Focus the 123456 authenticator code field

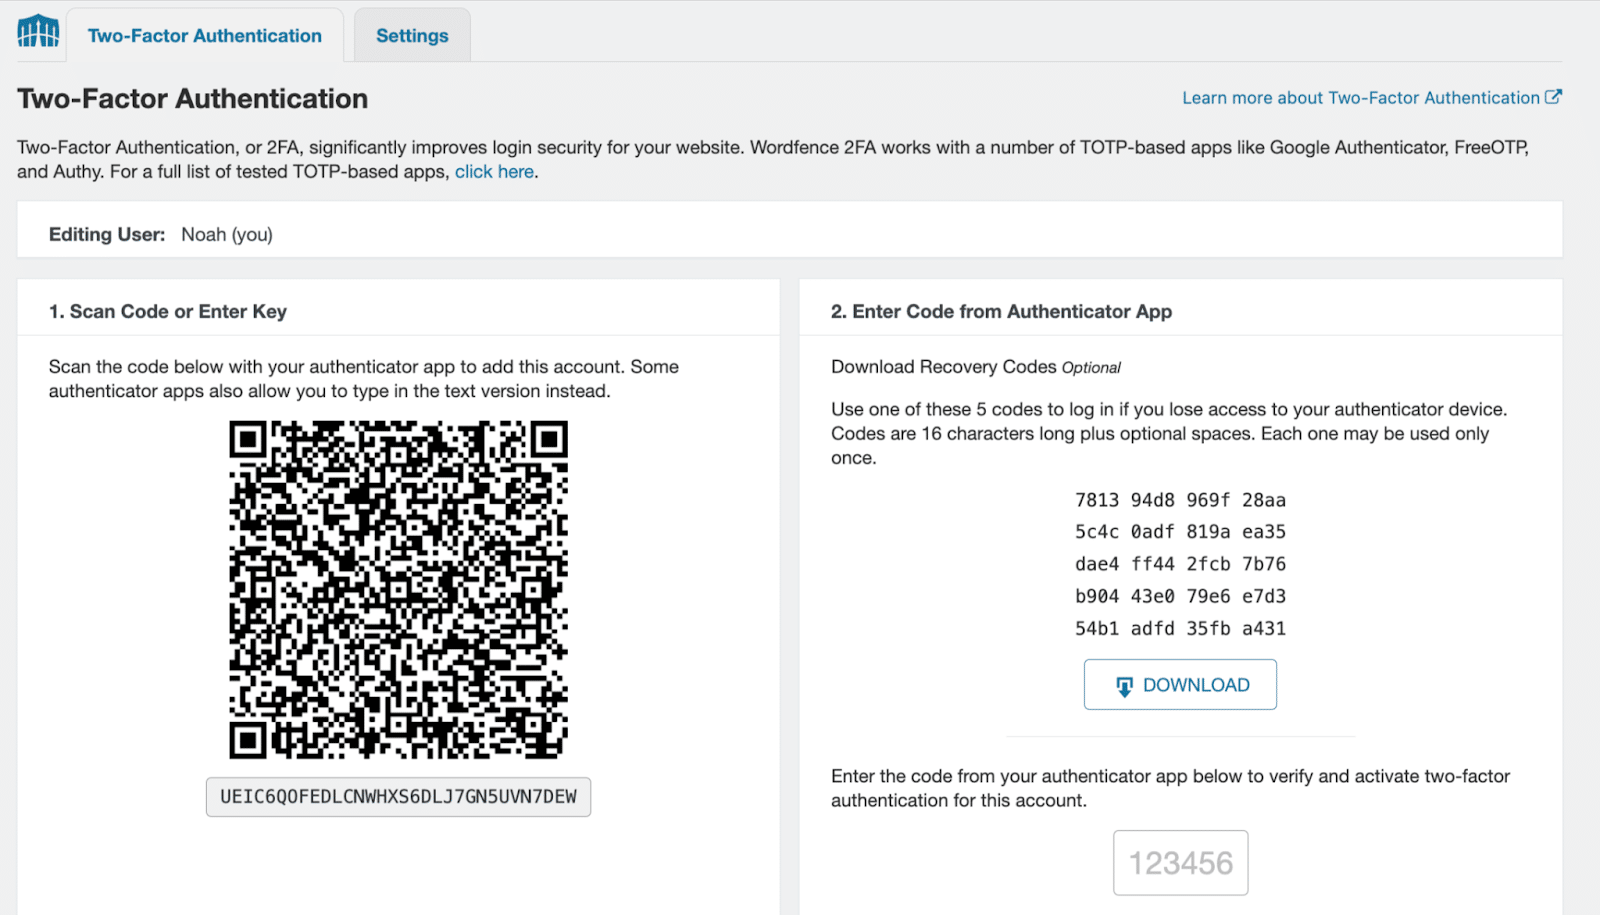pos(1181,863)
